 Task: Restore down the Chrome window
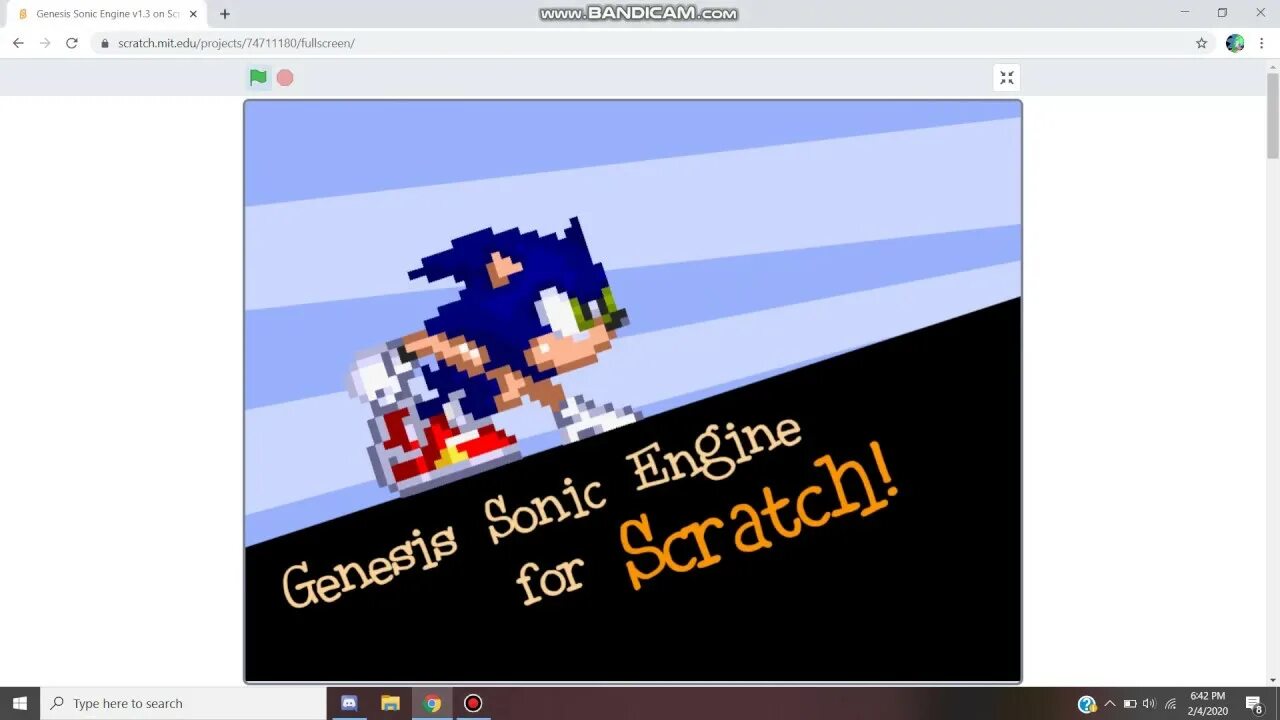1222,12
